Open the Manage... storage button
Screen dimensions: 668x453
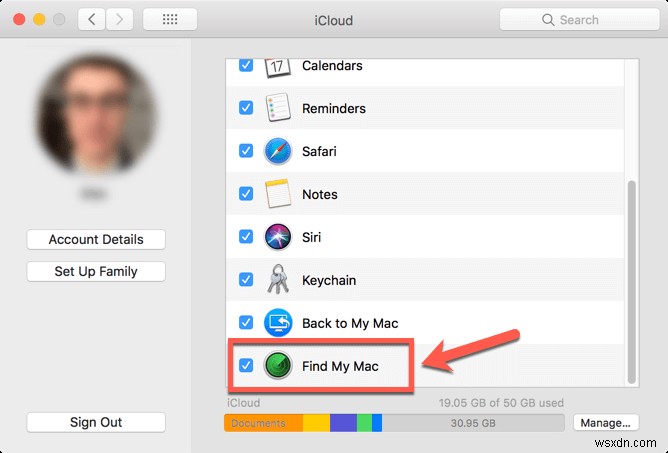click(x=605, y=423)
